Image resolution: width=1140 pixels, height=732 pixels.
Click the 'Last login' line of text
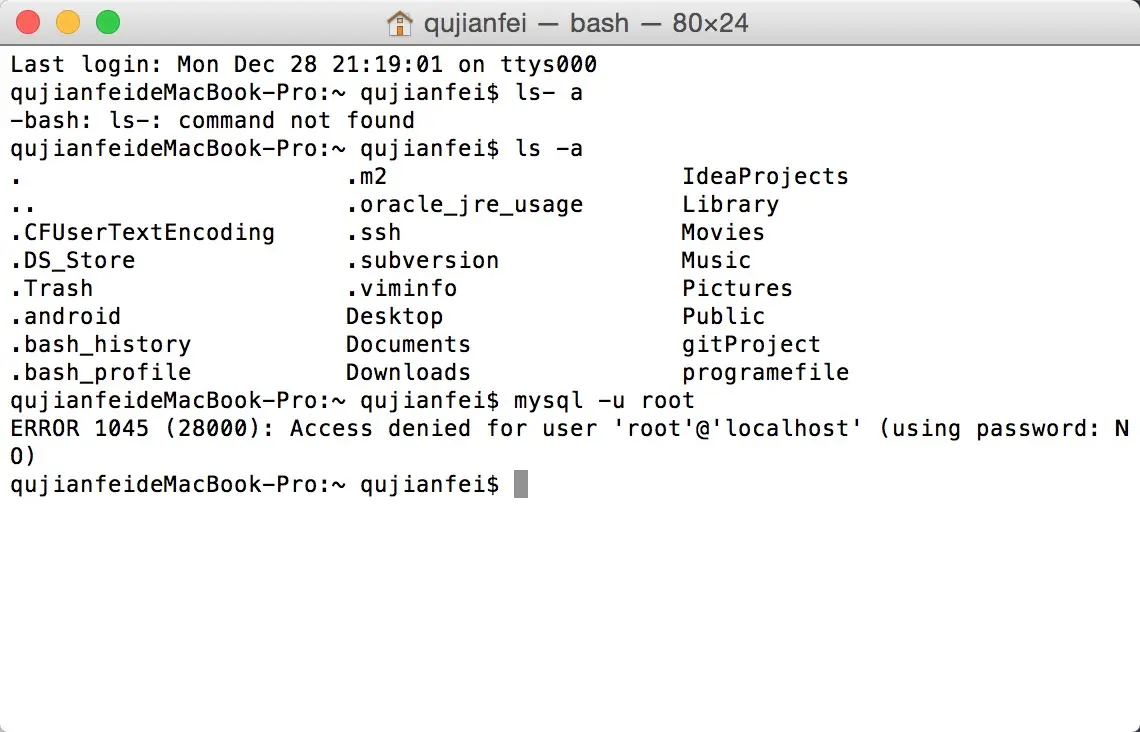[303, 65]
